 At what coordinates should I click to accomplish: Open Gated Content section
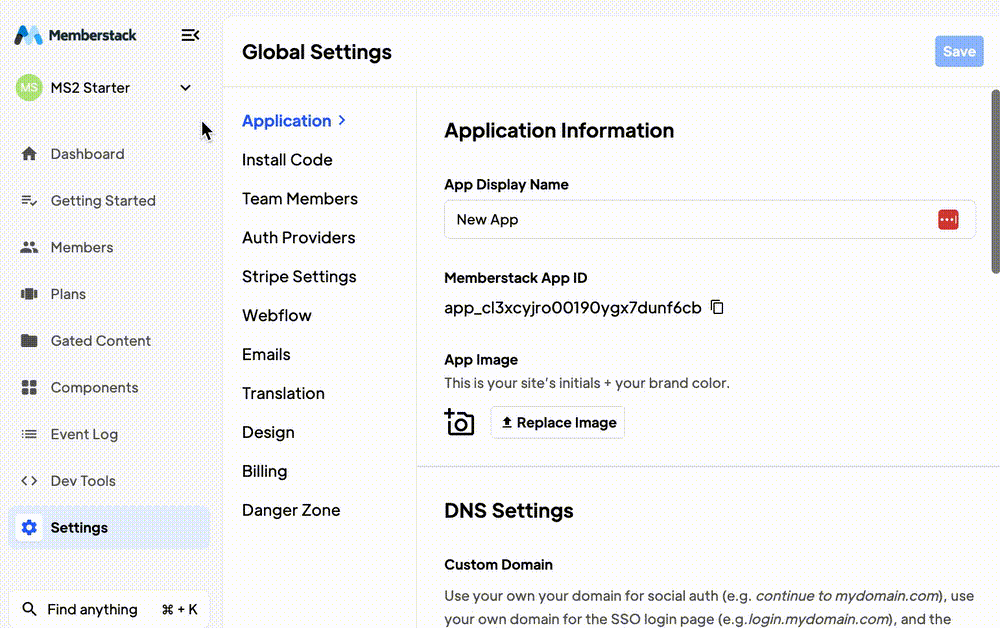pyautogui.click(x=101, y=340)
